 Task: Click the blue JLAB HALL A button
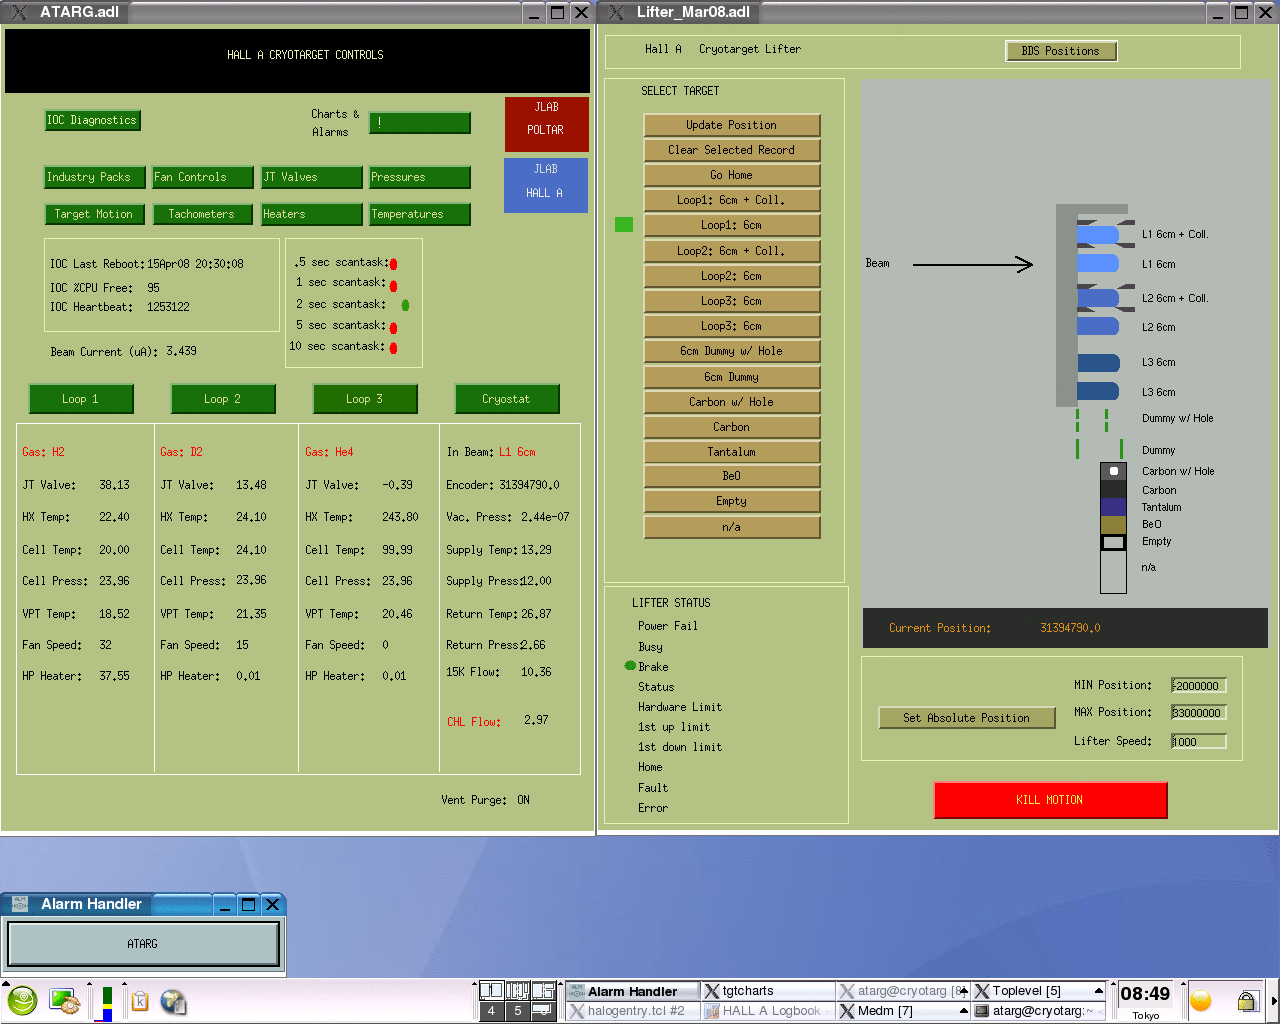[546, 185]
